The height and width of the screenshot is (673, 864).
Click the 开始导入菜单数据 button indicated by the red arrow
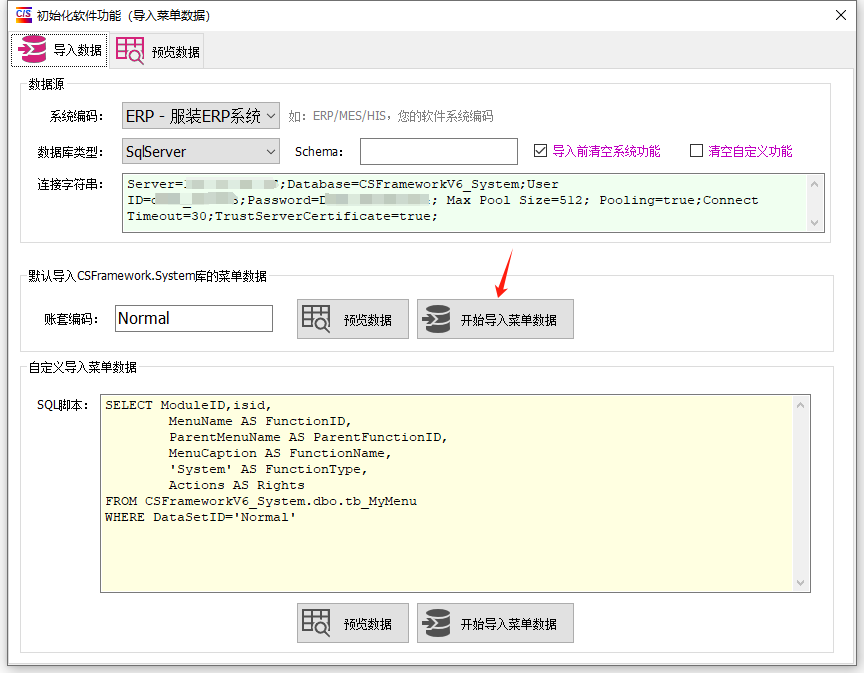[495, 319]
